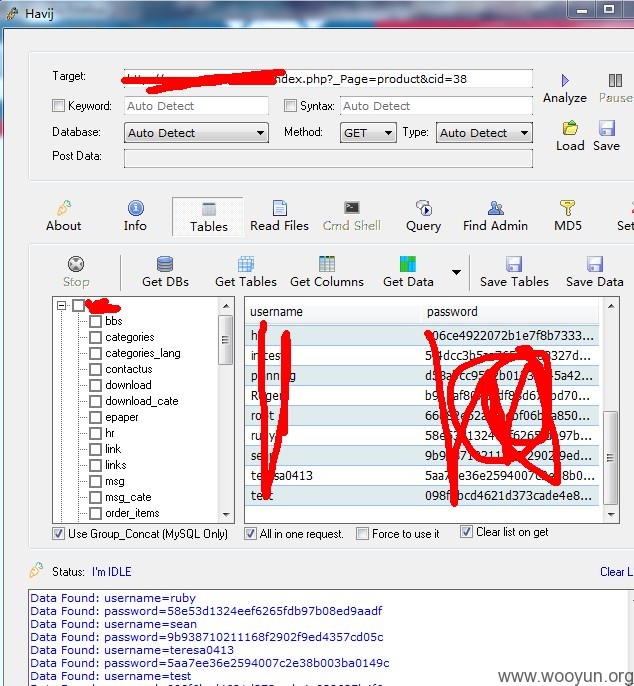This screenshot has width=634, height=686.
Task: Check the bbs table checkbox
Action: click(x=95, y=321)
